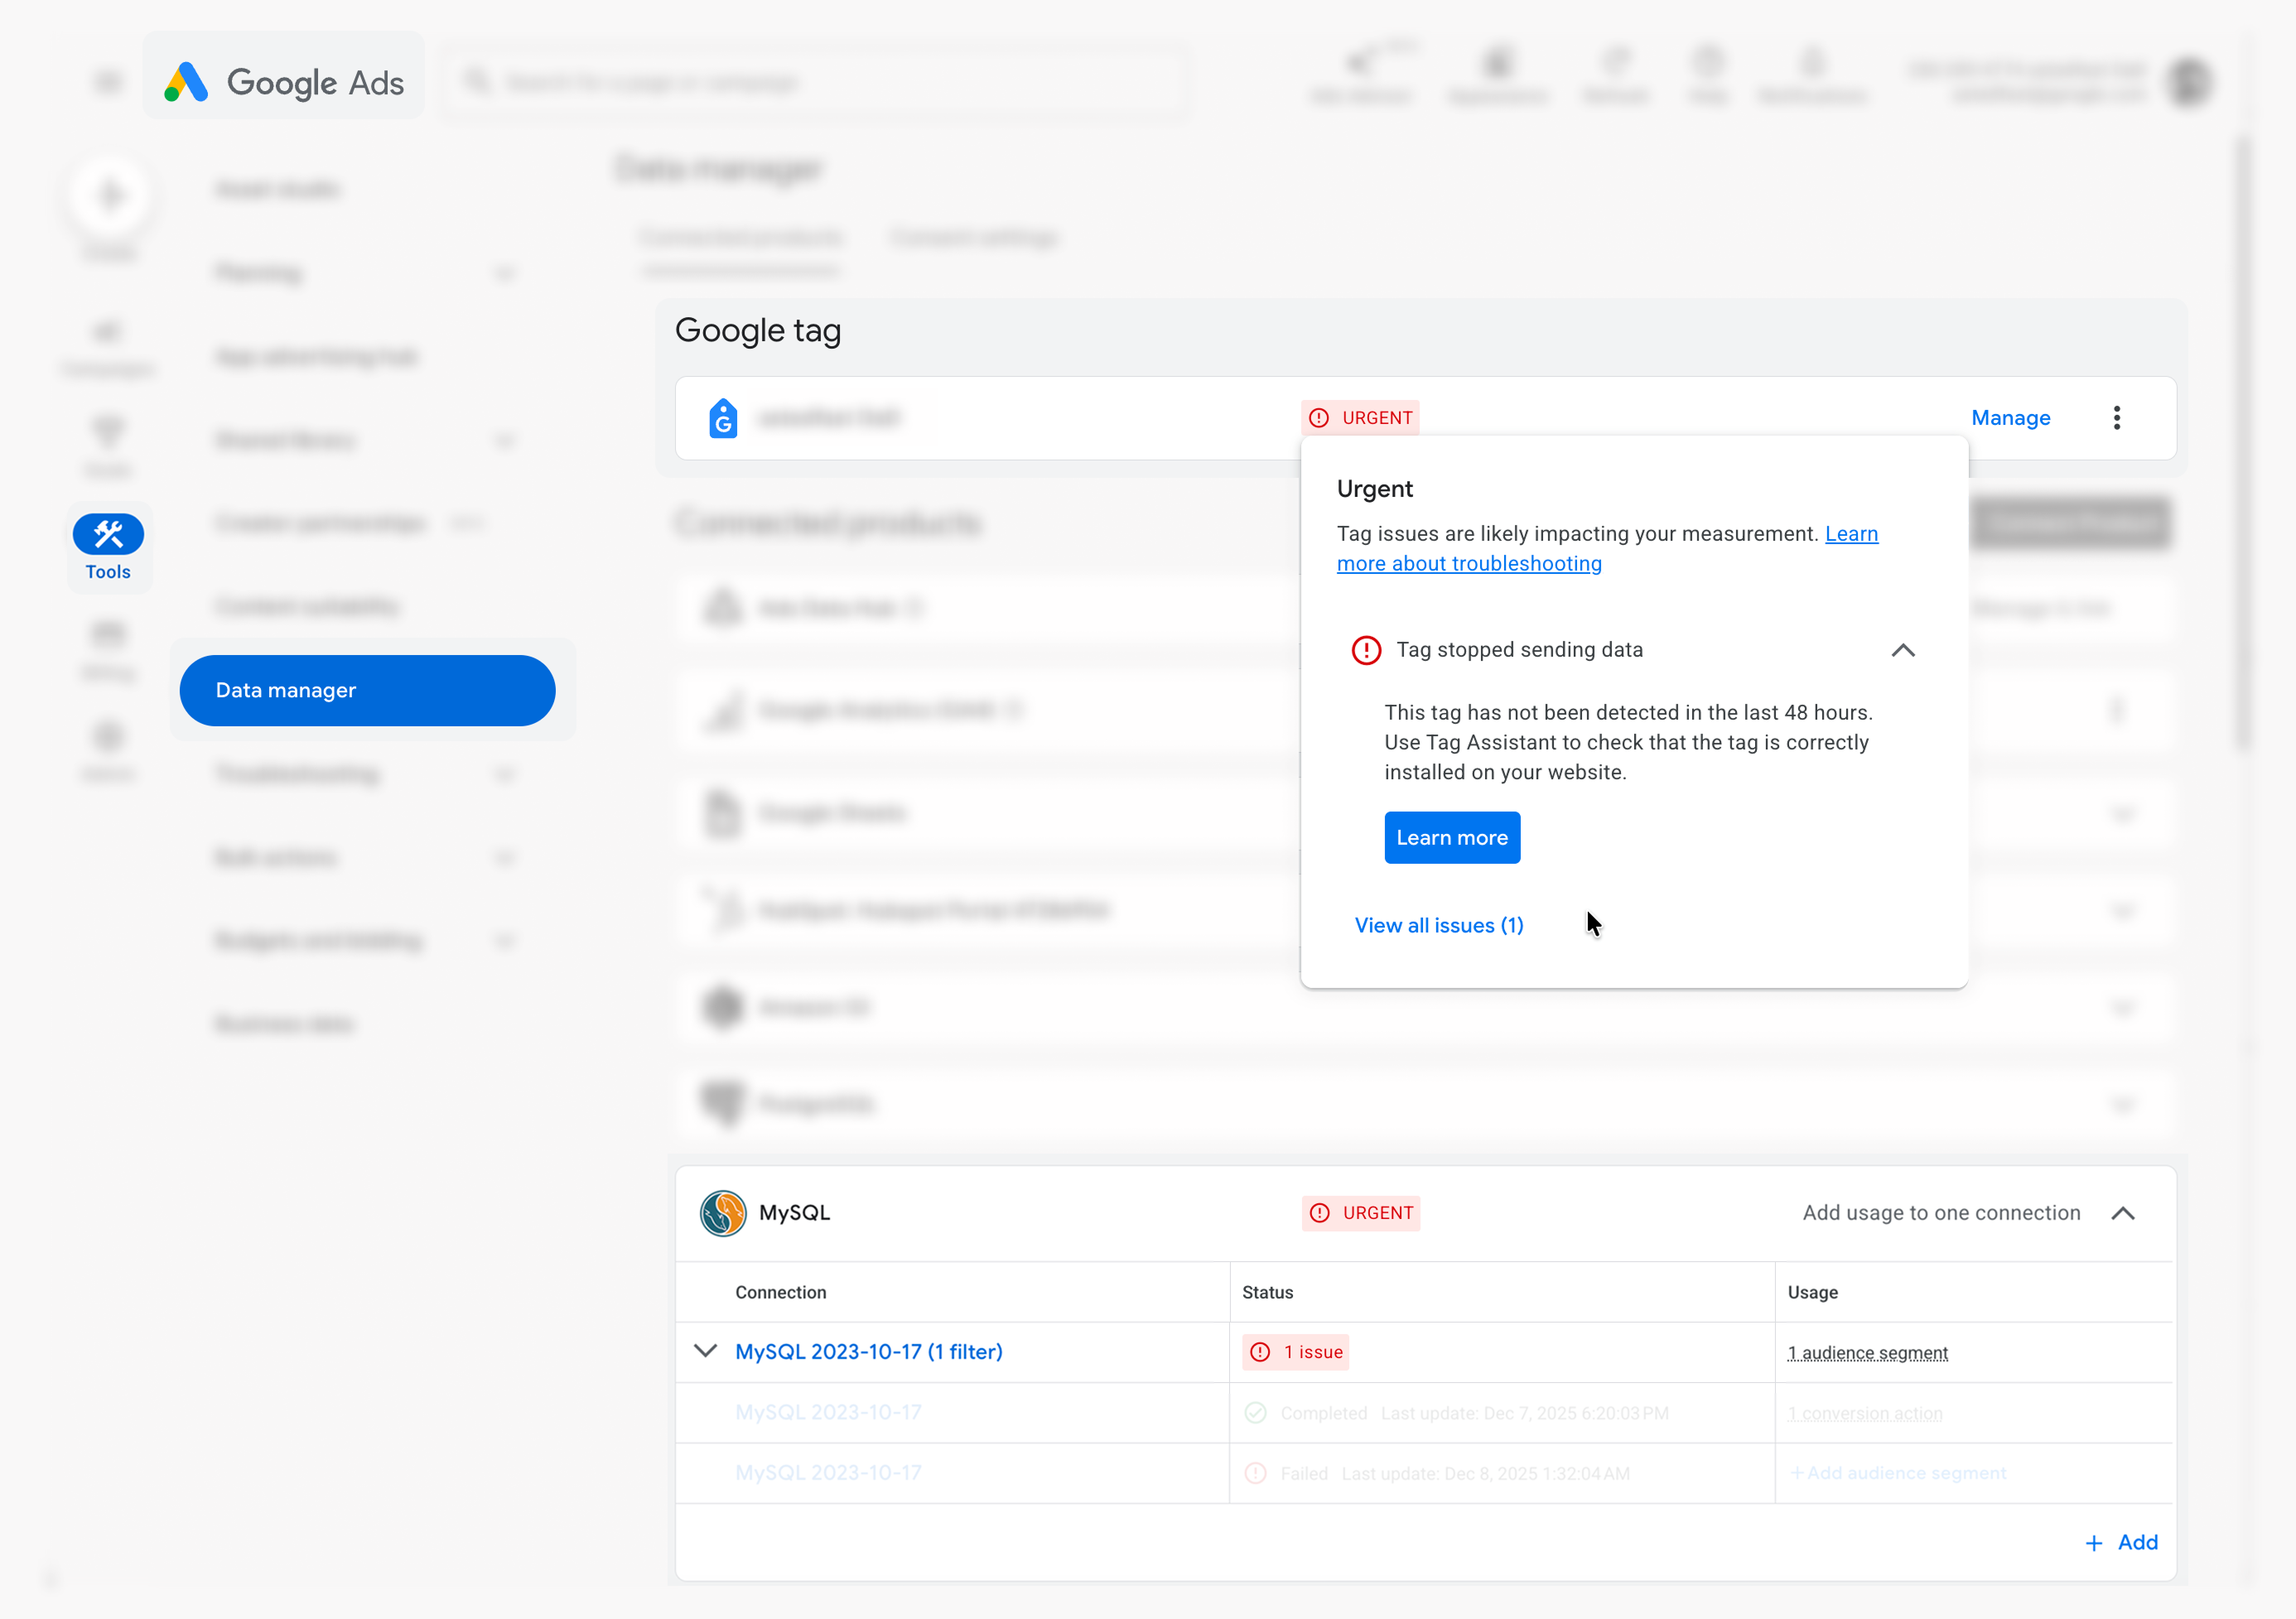This screenshot has width=2296, height=1619.
Task: Click the PostgreSQL icon in Connected products
Action: [723, 1103]
